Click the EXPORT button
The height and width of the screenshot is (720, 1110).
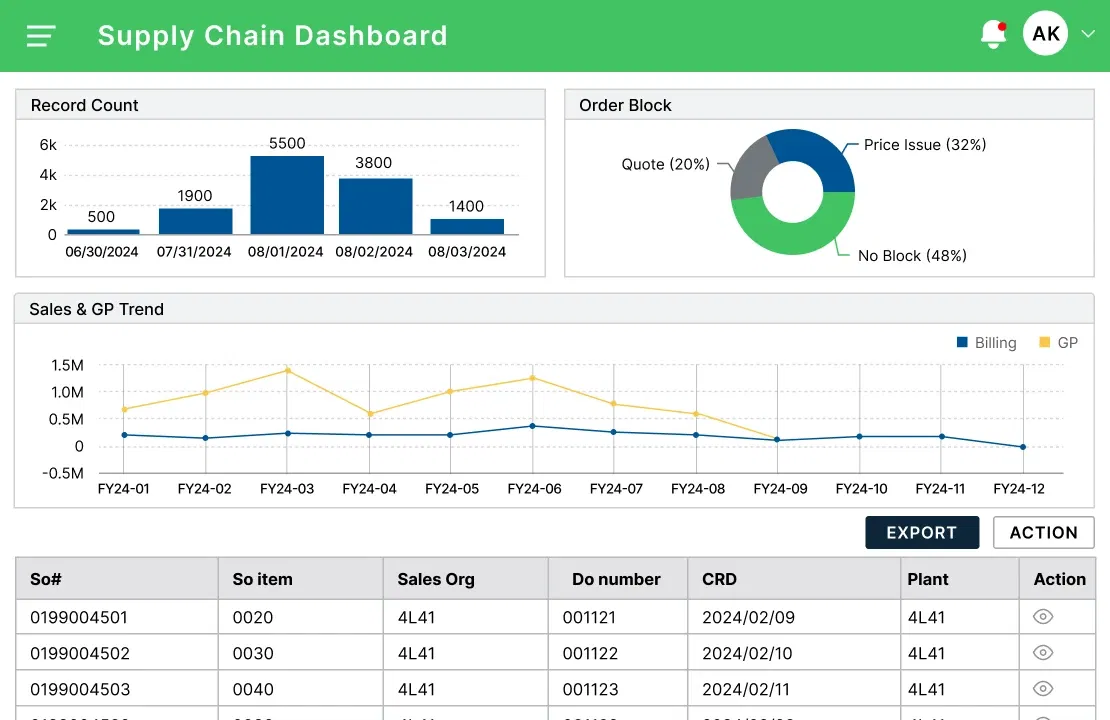[x=921, y=532]
